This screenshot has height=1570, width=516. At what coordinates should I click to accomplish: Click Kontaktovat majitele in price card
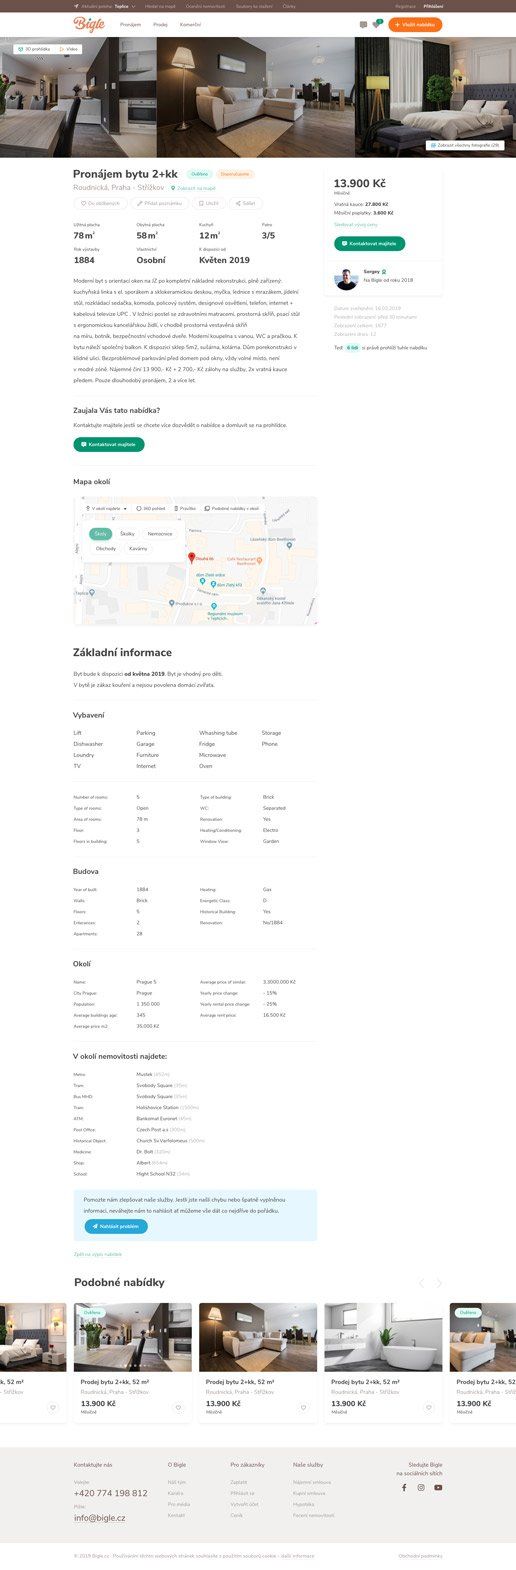pyautogui.click(x=369, y=243)
